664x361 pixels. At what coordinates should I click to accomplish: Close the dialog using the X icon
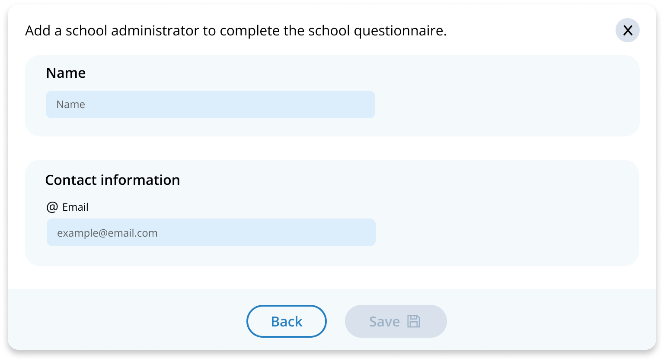(x=627, y=30)
